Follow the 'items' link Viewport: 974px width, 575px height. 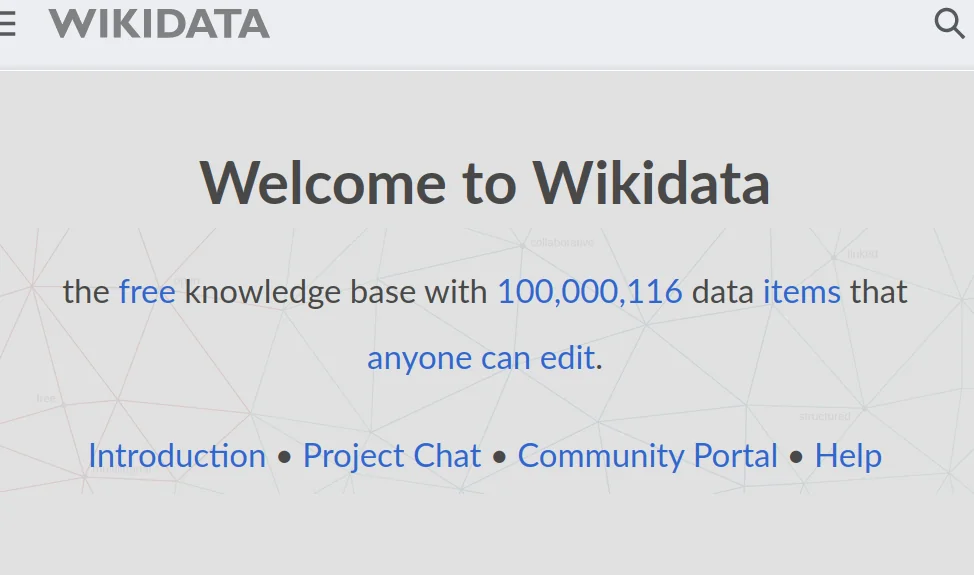point(801,292)
